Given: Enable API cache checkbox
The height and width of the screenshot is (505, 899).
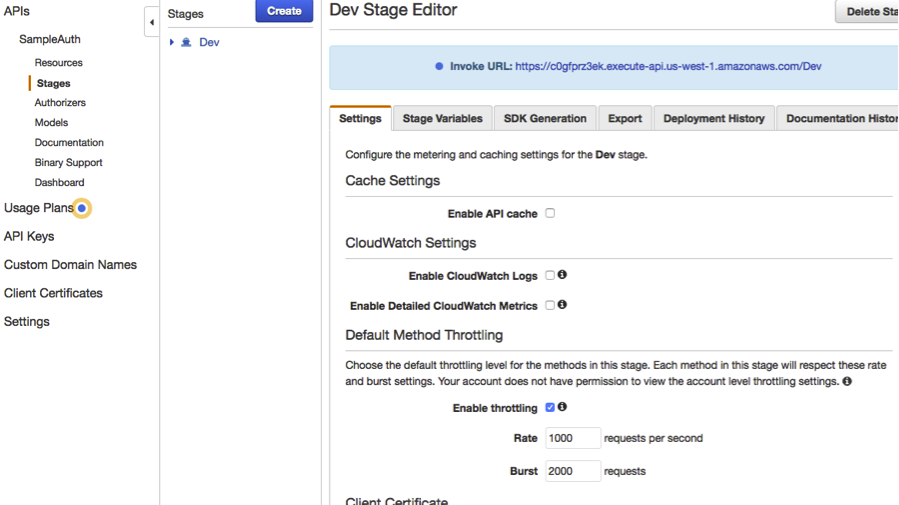Looking at the screenshot, I should click(x=550, y=213).
